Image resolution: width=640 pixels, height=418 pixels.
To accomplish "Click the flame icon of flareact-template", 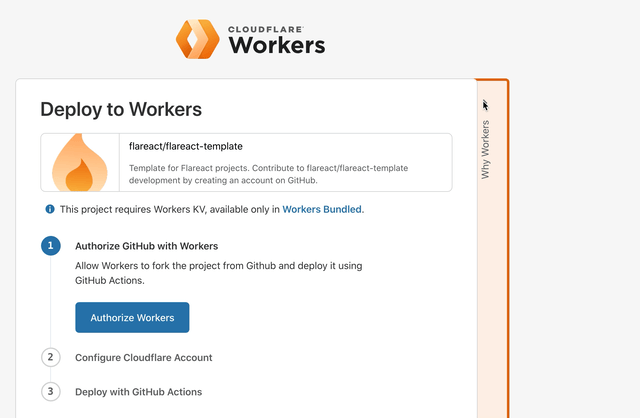I will (80, 162).
